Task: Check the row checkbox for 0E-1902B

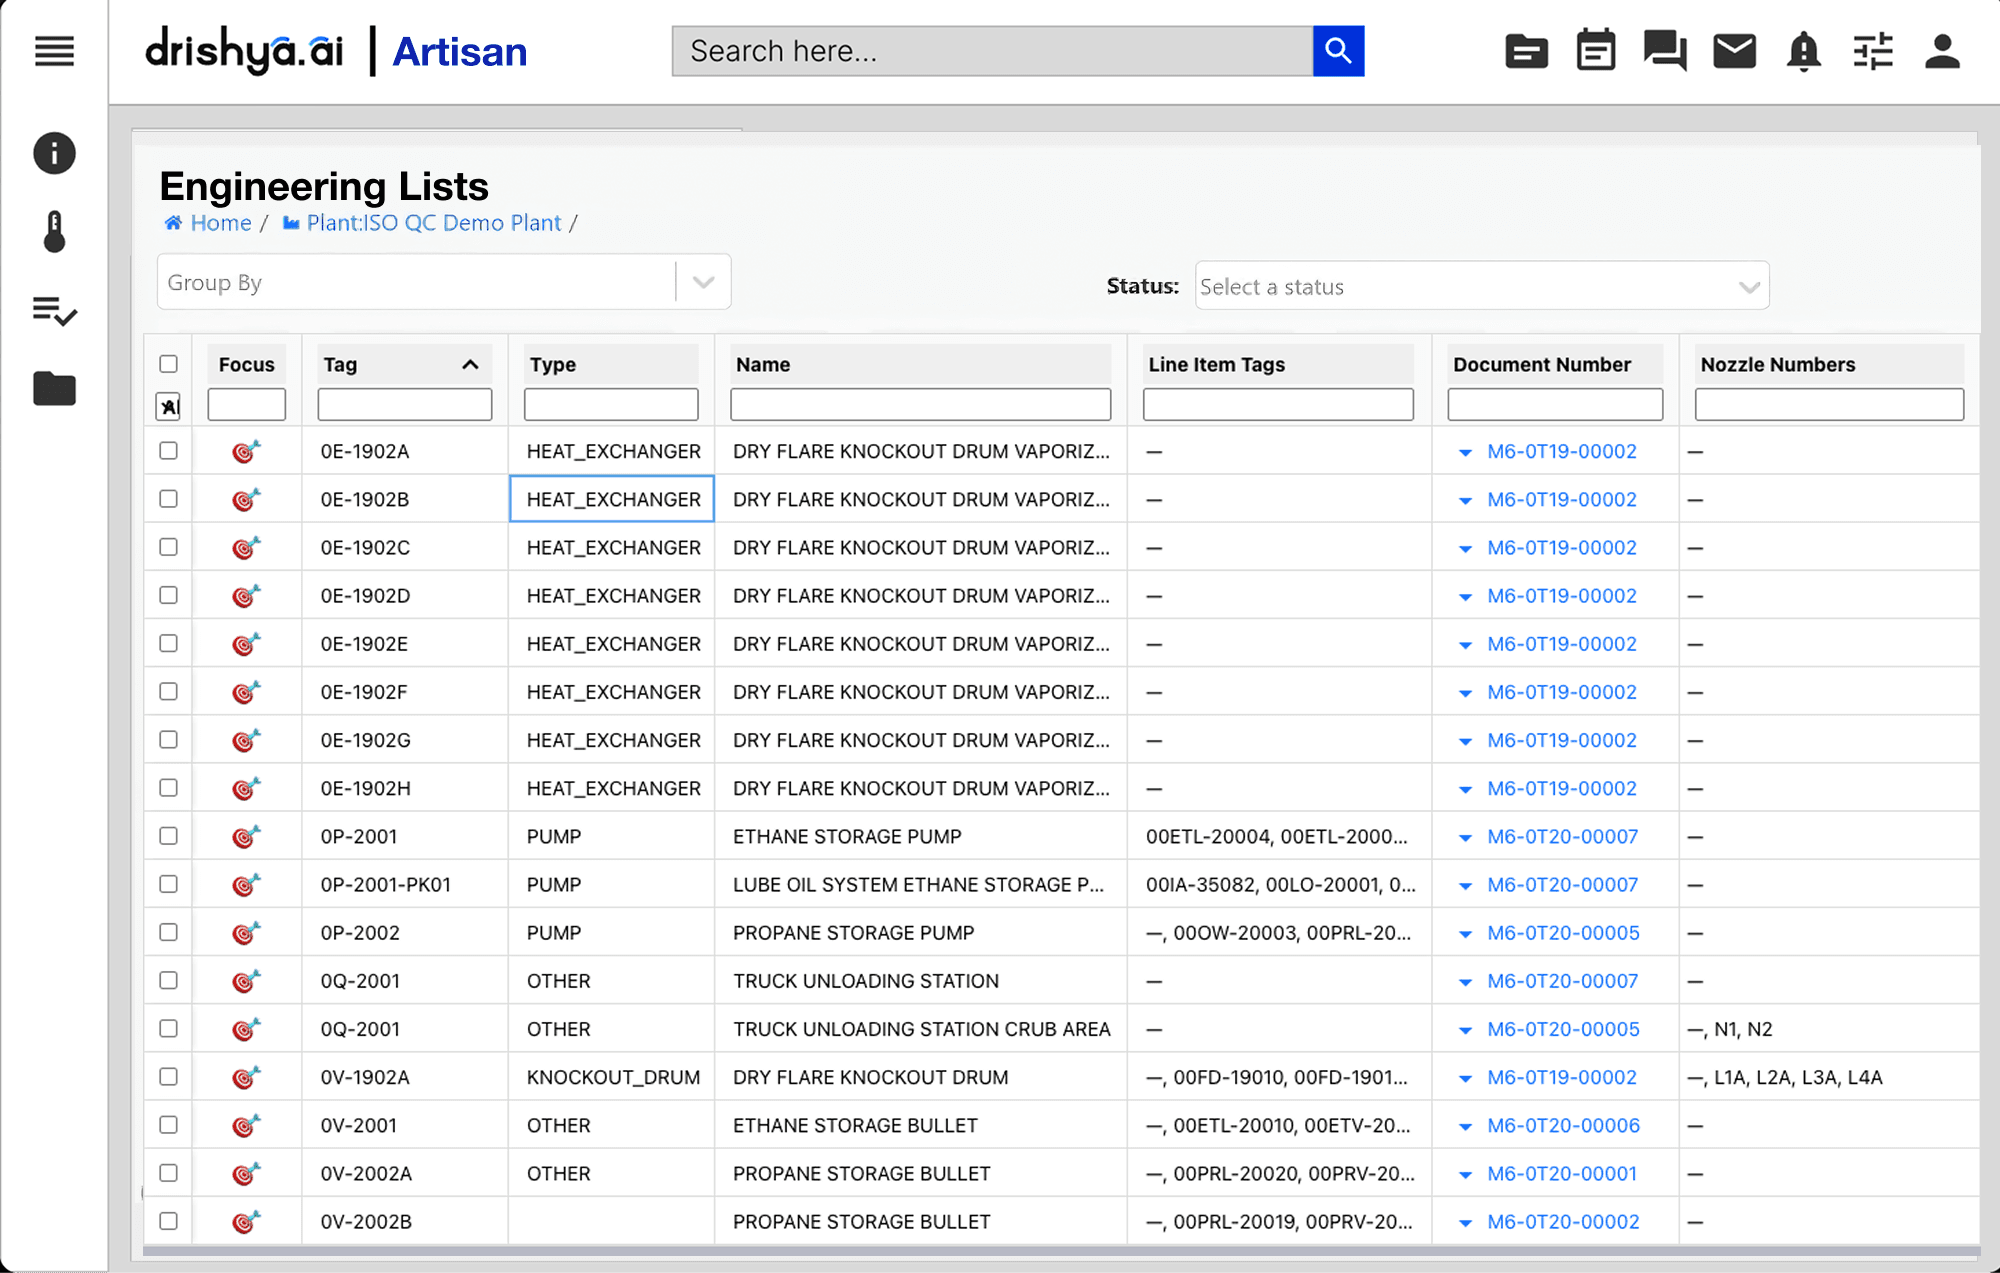Action: (x=168, y=499)
